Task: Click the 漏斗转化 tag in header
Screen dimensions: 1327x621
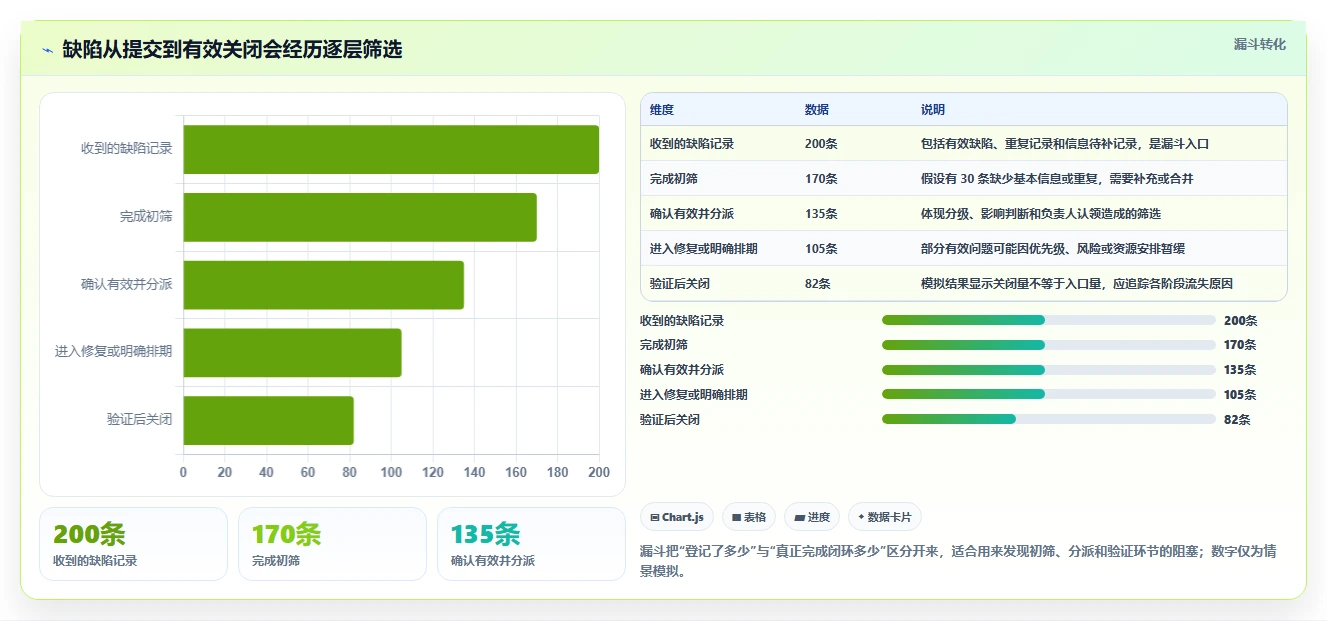Action: [1260, 45]
